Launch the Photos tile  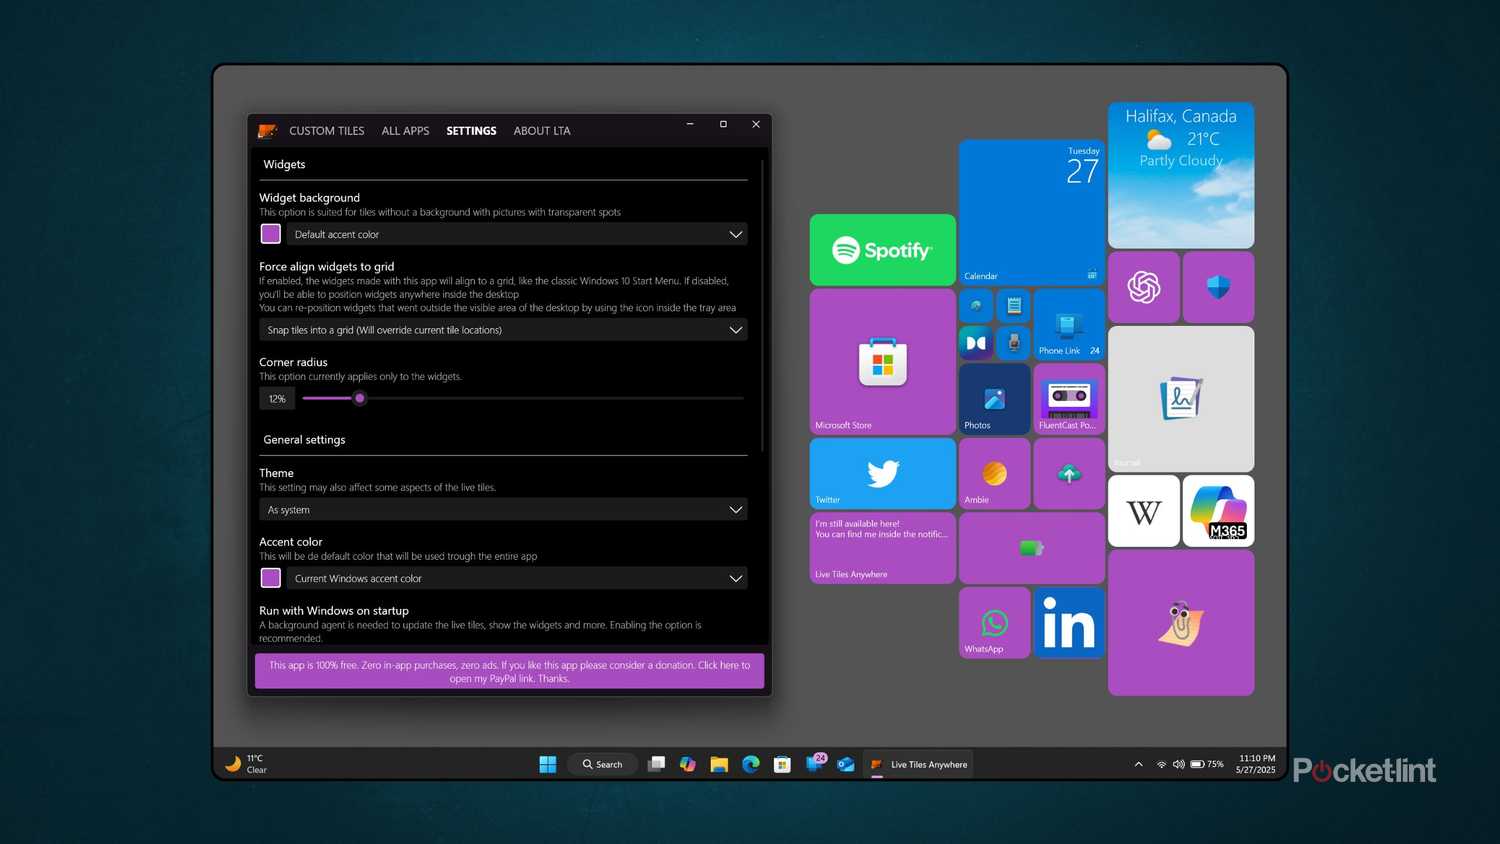[x=993, y=398]
